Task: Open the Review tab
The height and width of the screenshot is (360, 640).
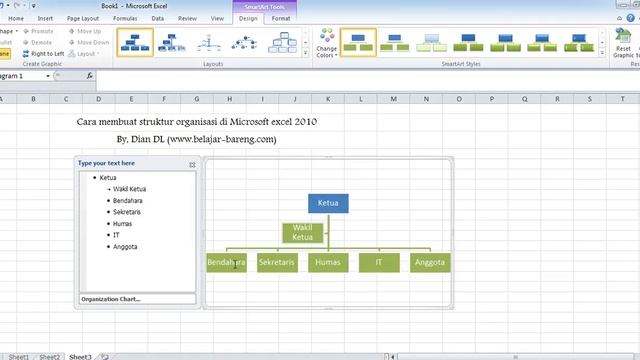Action: click(x=187, y=18)
